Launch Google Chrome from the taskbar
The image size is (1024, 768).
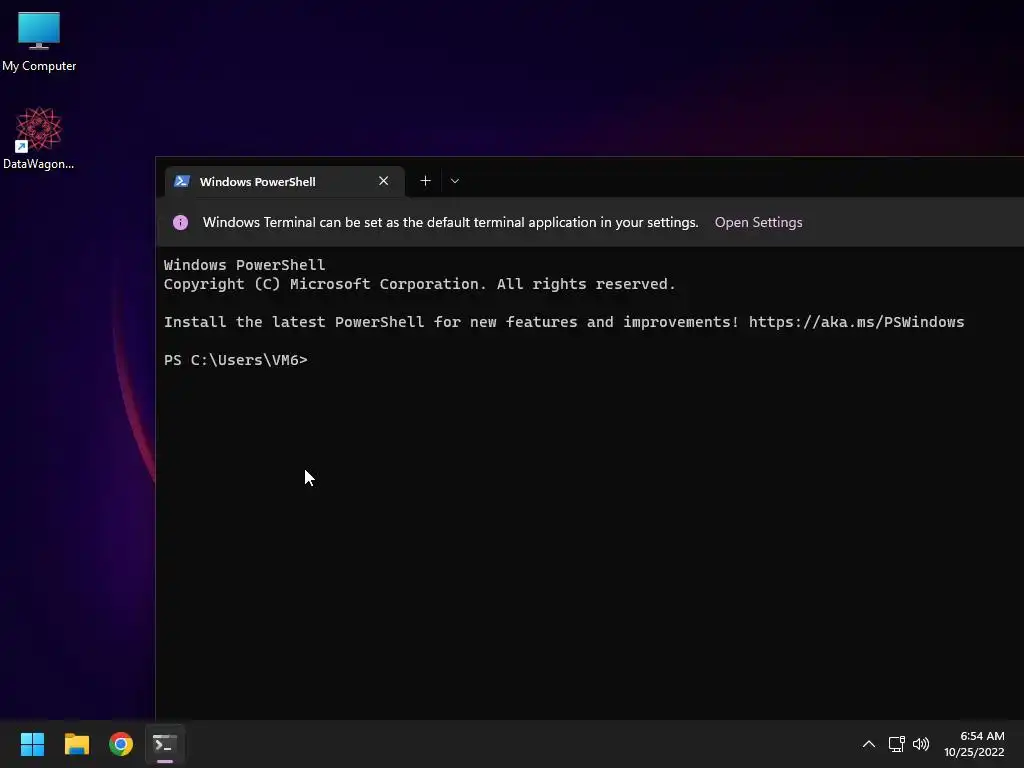coord(121,744)
